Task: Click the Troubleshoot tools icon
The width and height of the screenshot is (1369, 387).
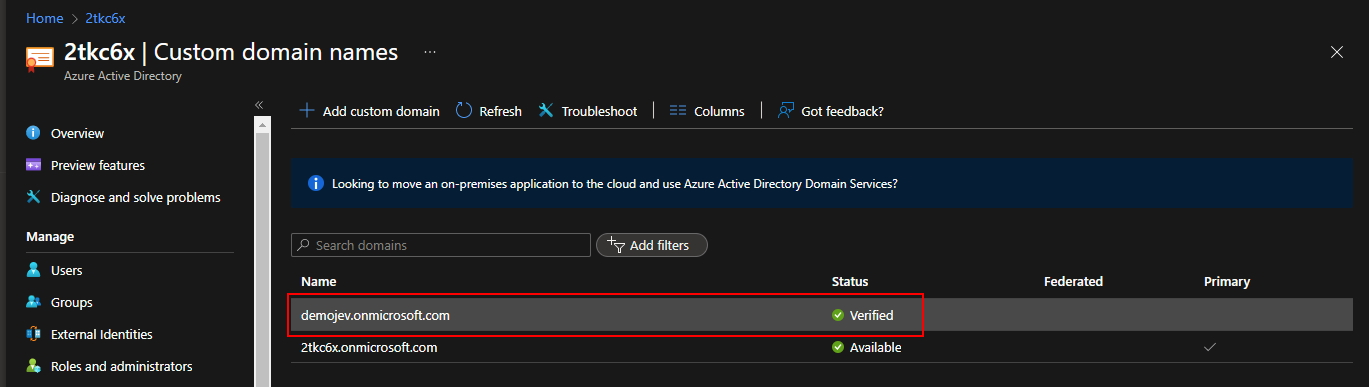Action: [546, 111]
